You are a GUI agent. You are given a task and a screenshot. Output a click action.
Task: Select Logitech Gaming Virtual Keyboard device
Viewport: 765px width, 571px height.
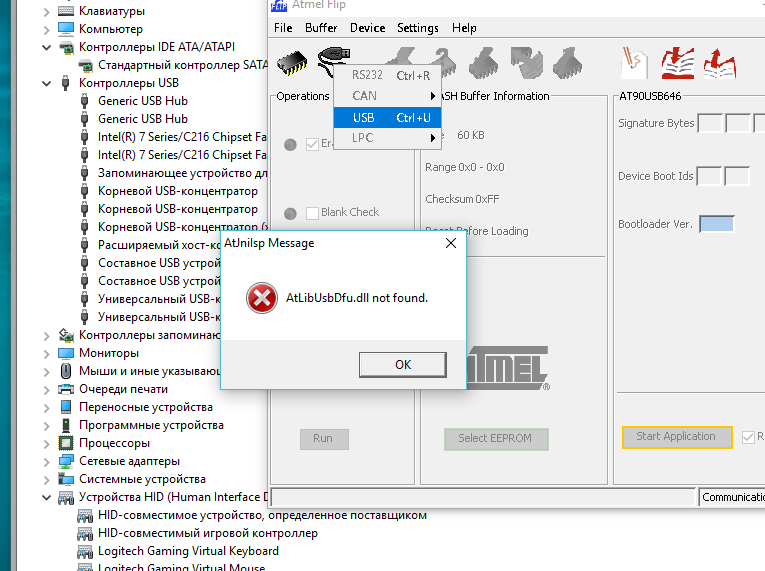[x=188, y=551]
